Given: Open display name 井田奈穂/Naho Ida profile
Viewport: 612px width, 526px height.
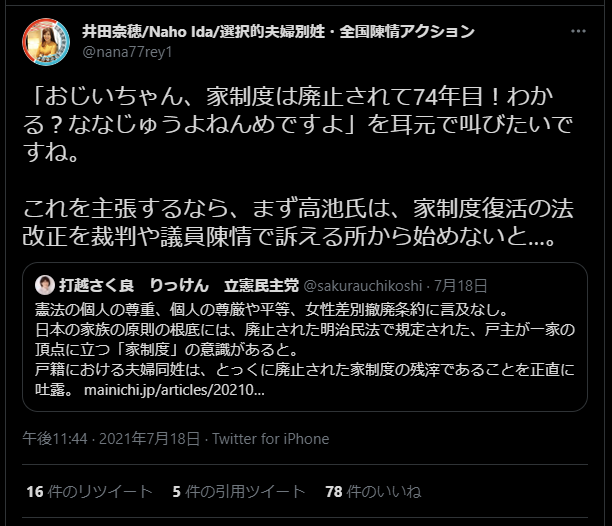Looking at the screenshot, I should tap(278, 31).
